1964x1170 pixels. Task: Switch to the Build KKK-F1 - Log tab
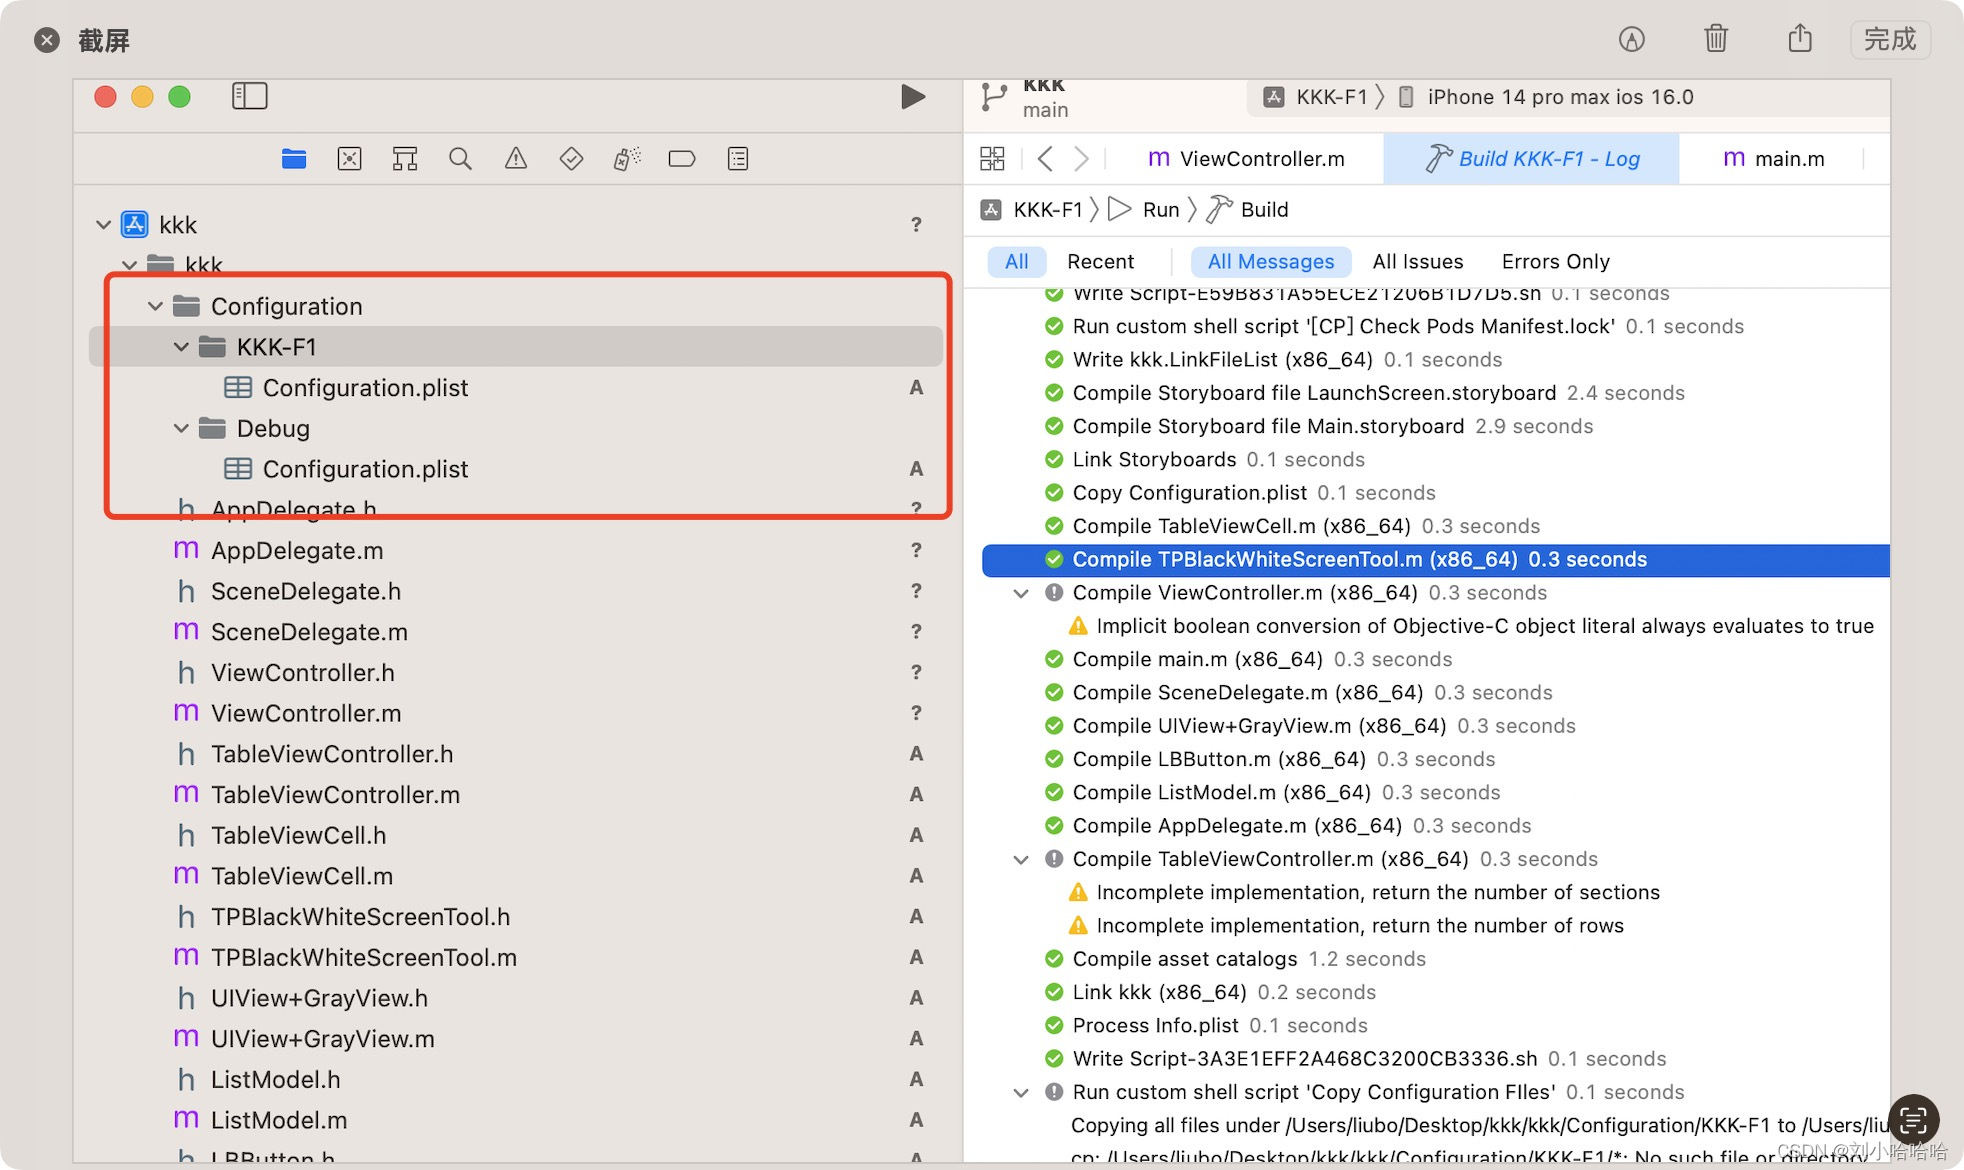click(x=1532, y=158)
